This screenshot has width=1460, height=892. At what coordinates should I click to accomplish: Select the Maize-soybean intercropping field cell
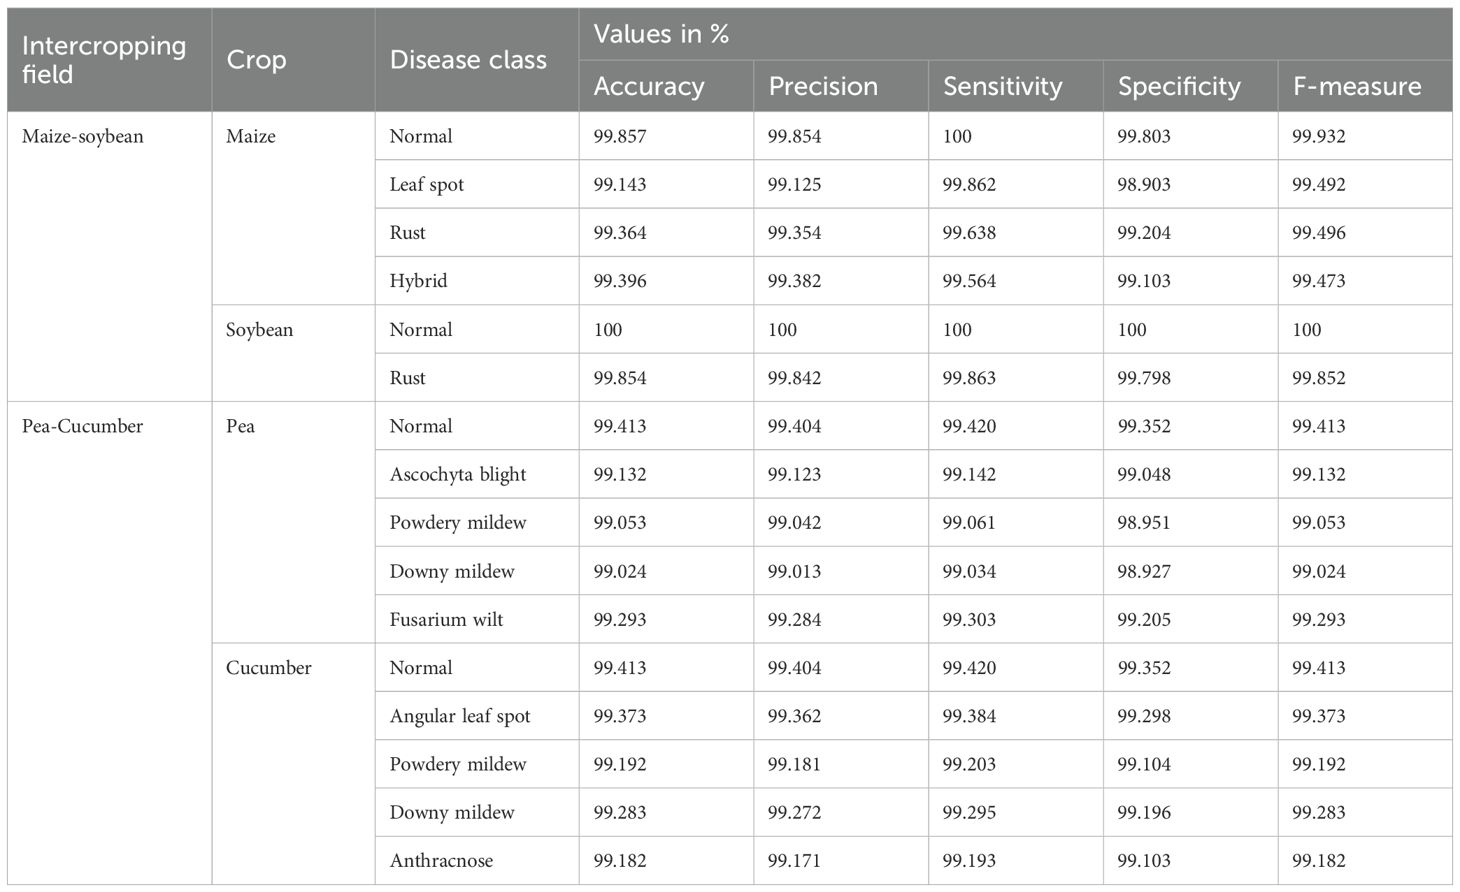pyautogui.click(x=83, y=137)
